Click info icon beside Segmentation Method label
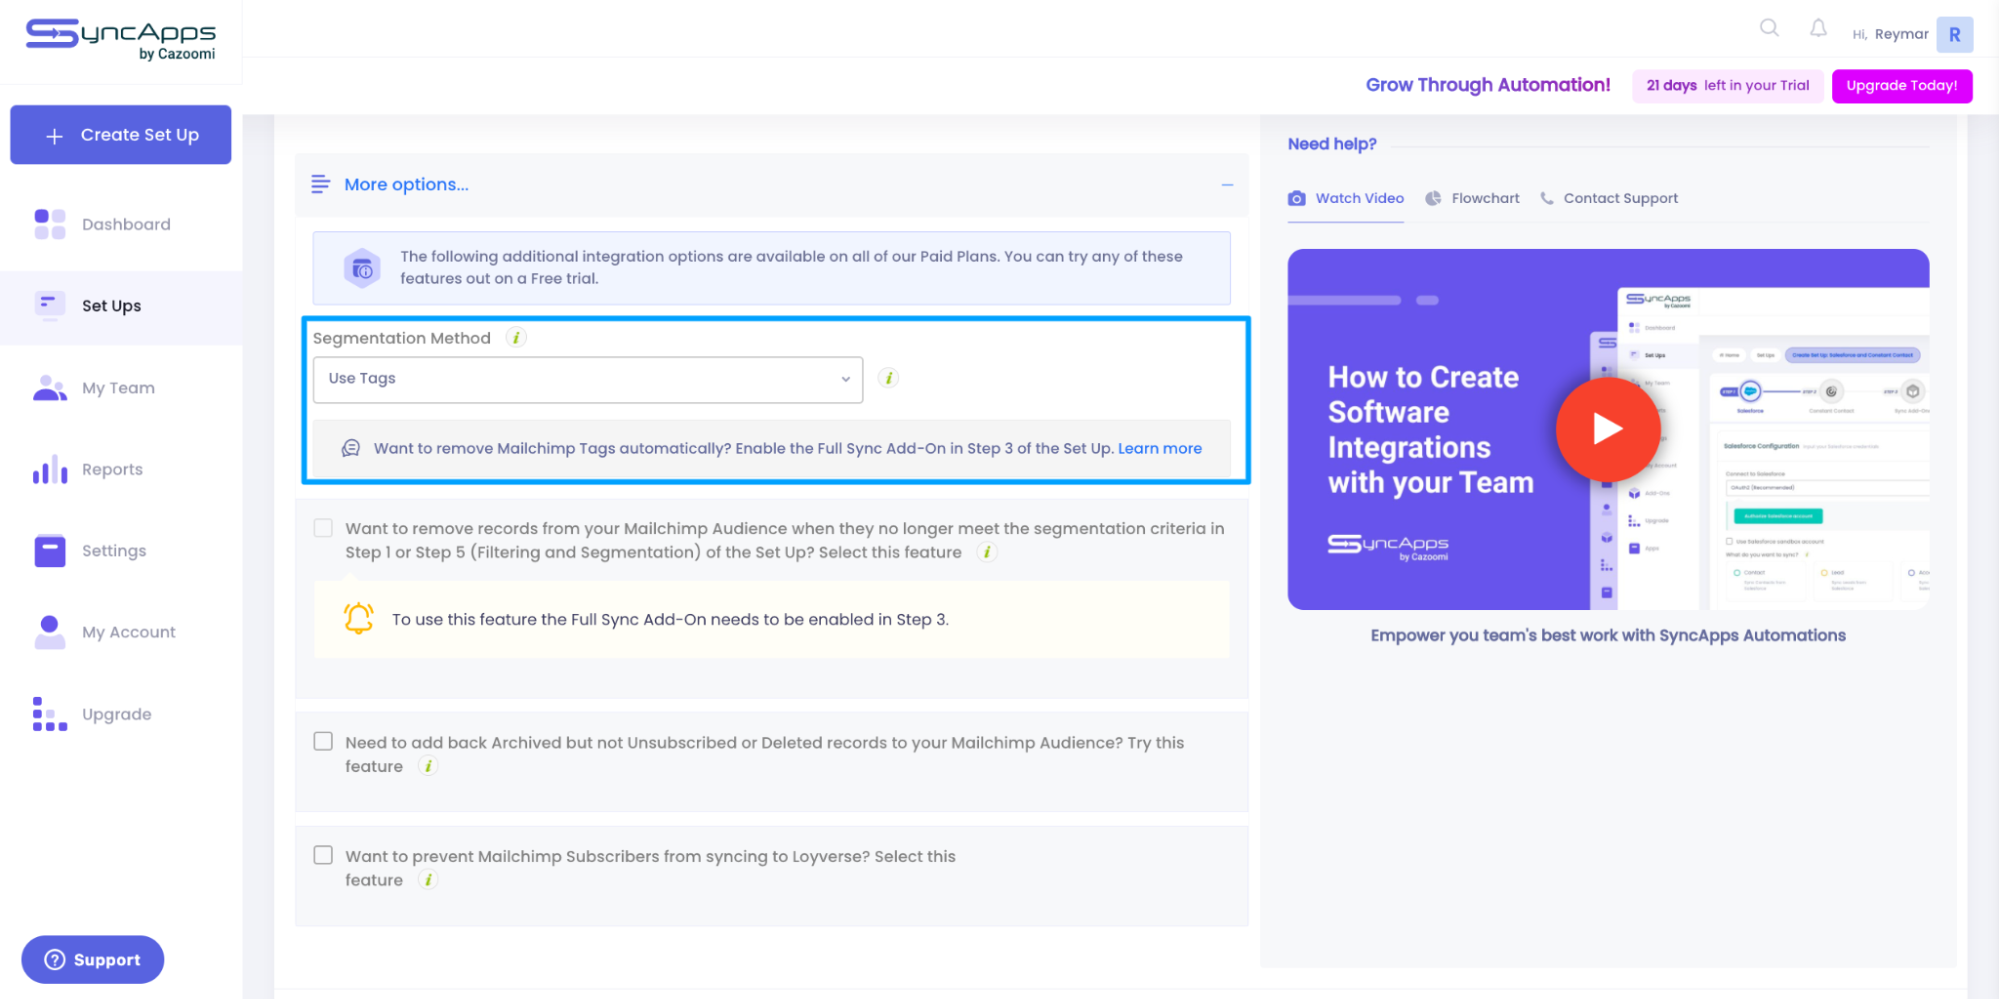Viewport: 1999px width, 999px height. [516, 338]
